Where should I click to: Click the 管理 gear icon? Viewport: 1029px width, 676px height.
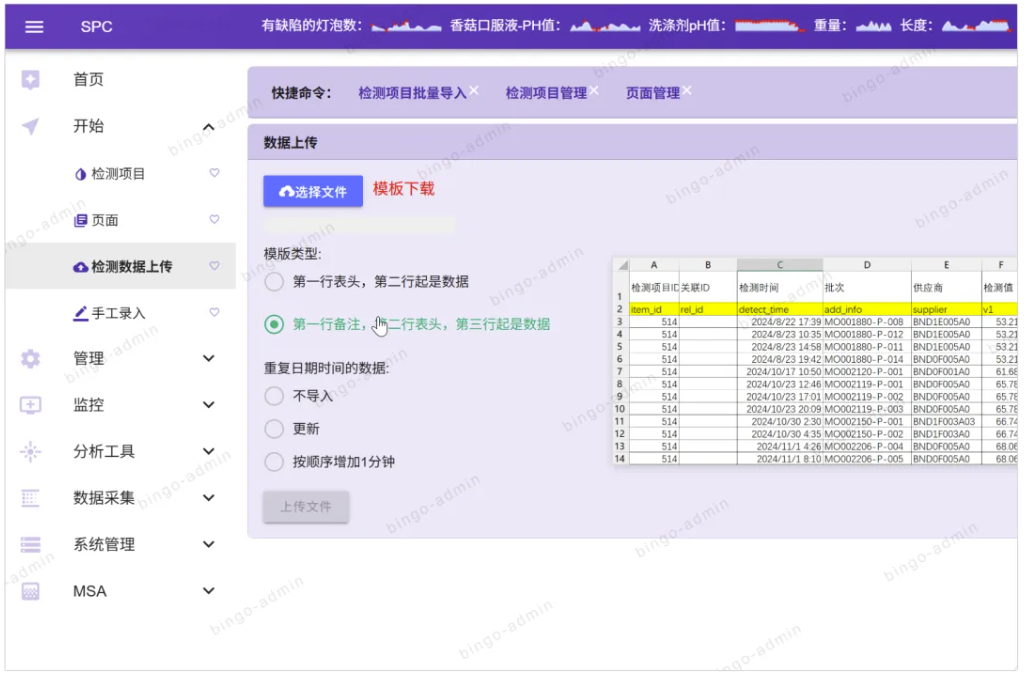tap(31, 358)
